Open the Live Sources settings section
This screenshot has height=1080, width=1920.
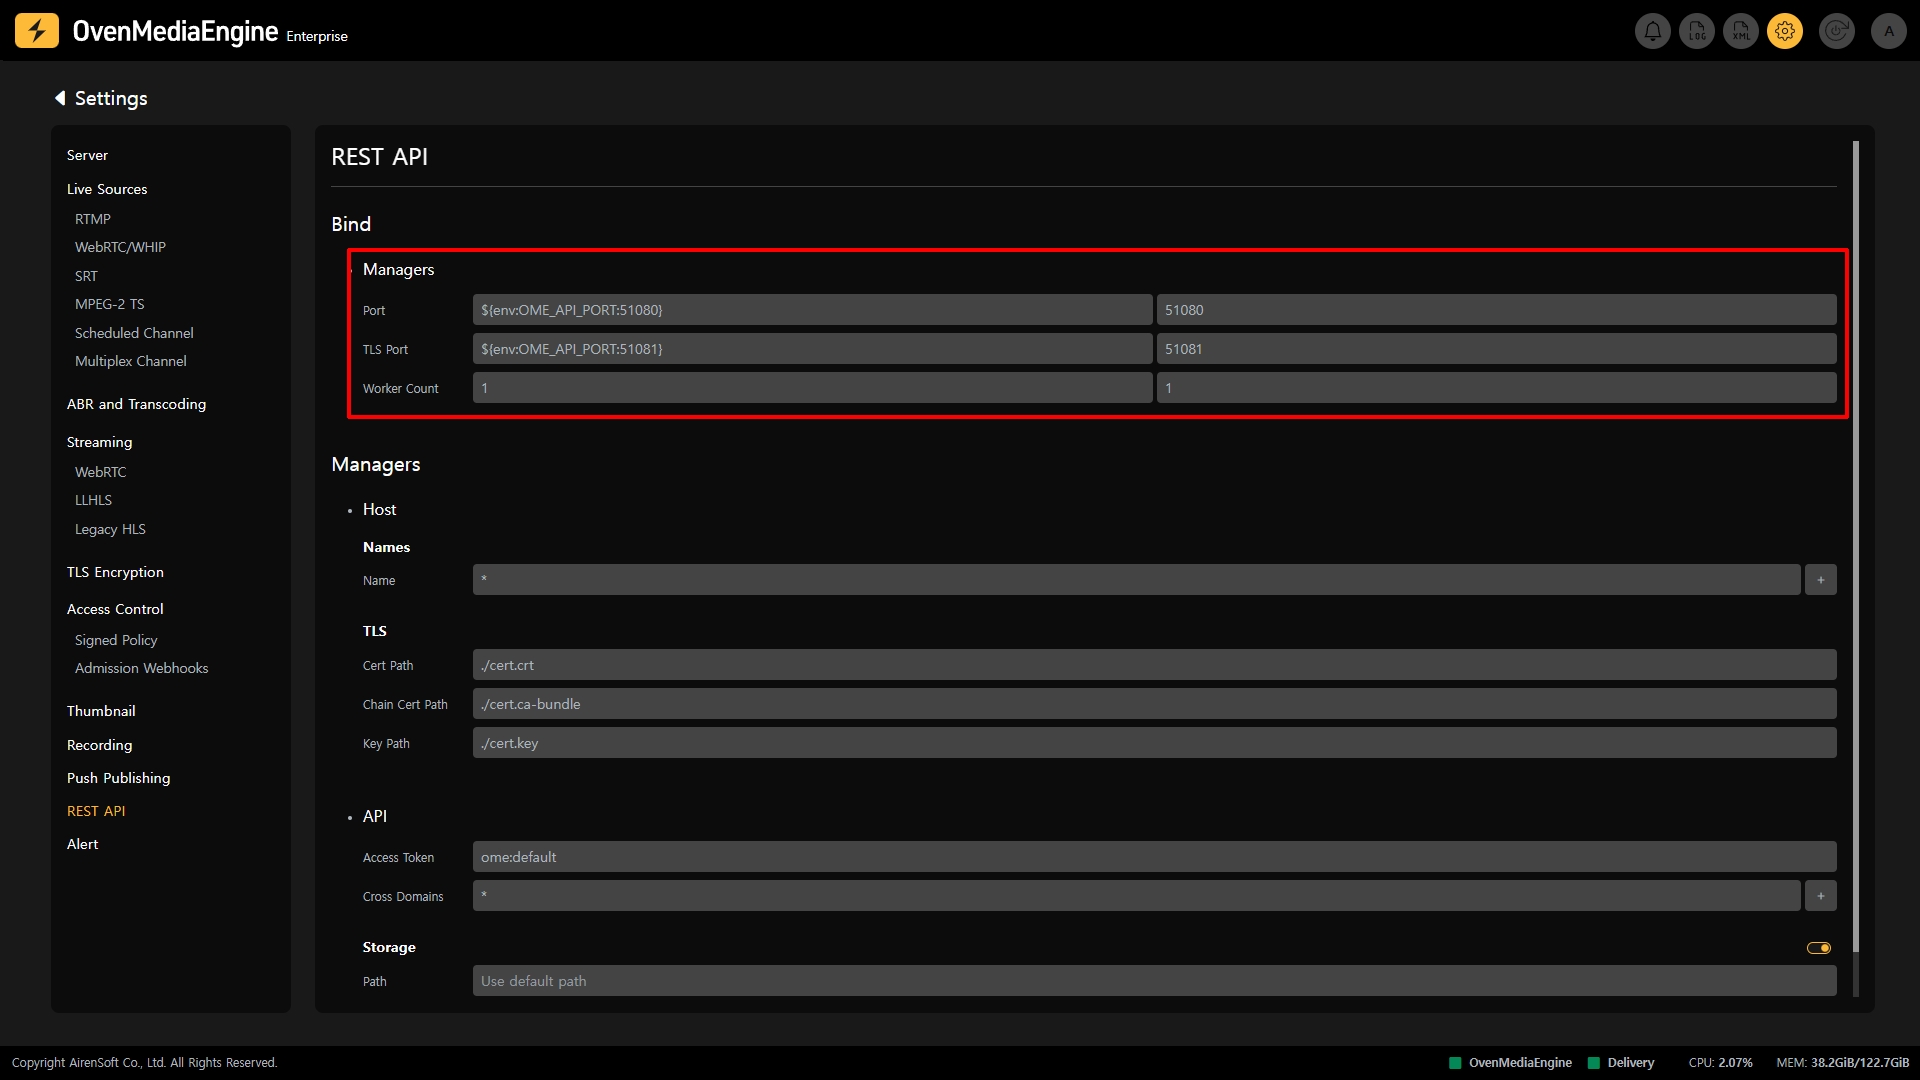tap(107, 189)
